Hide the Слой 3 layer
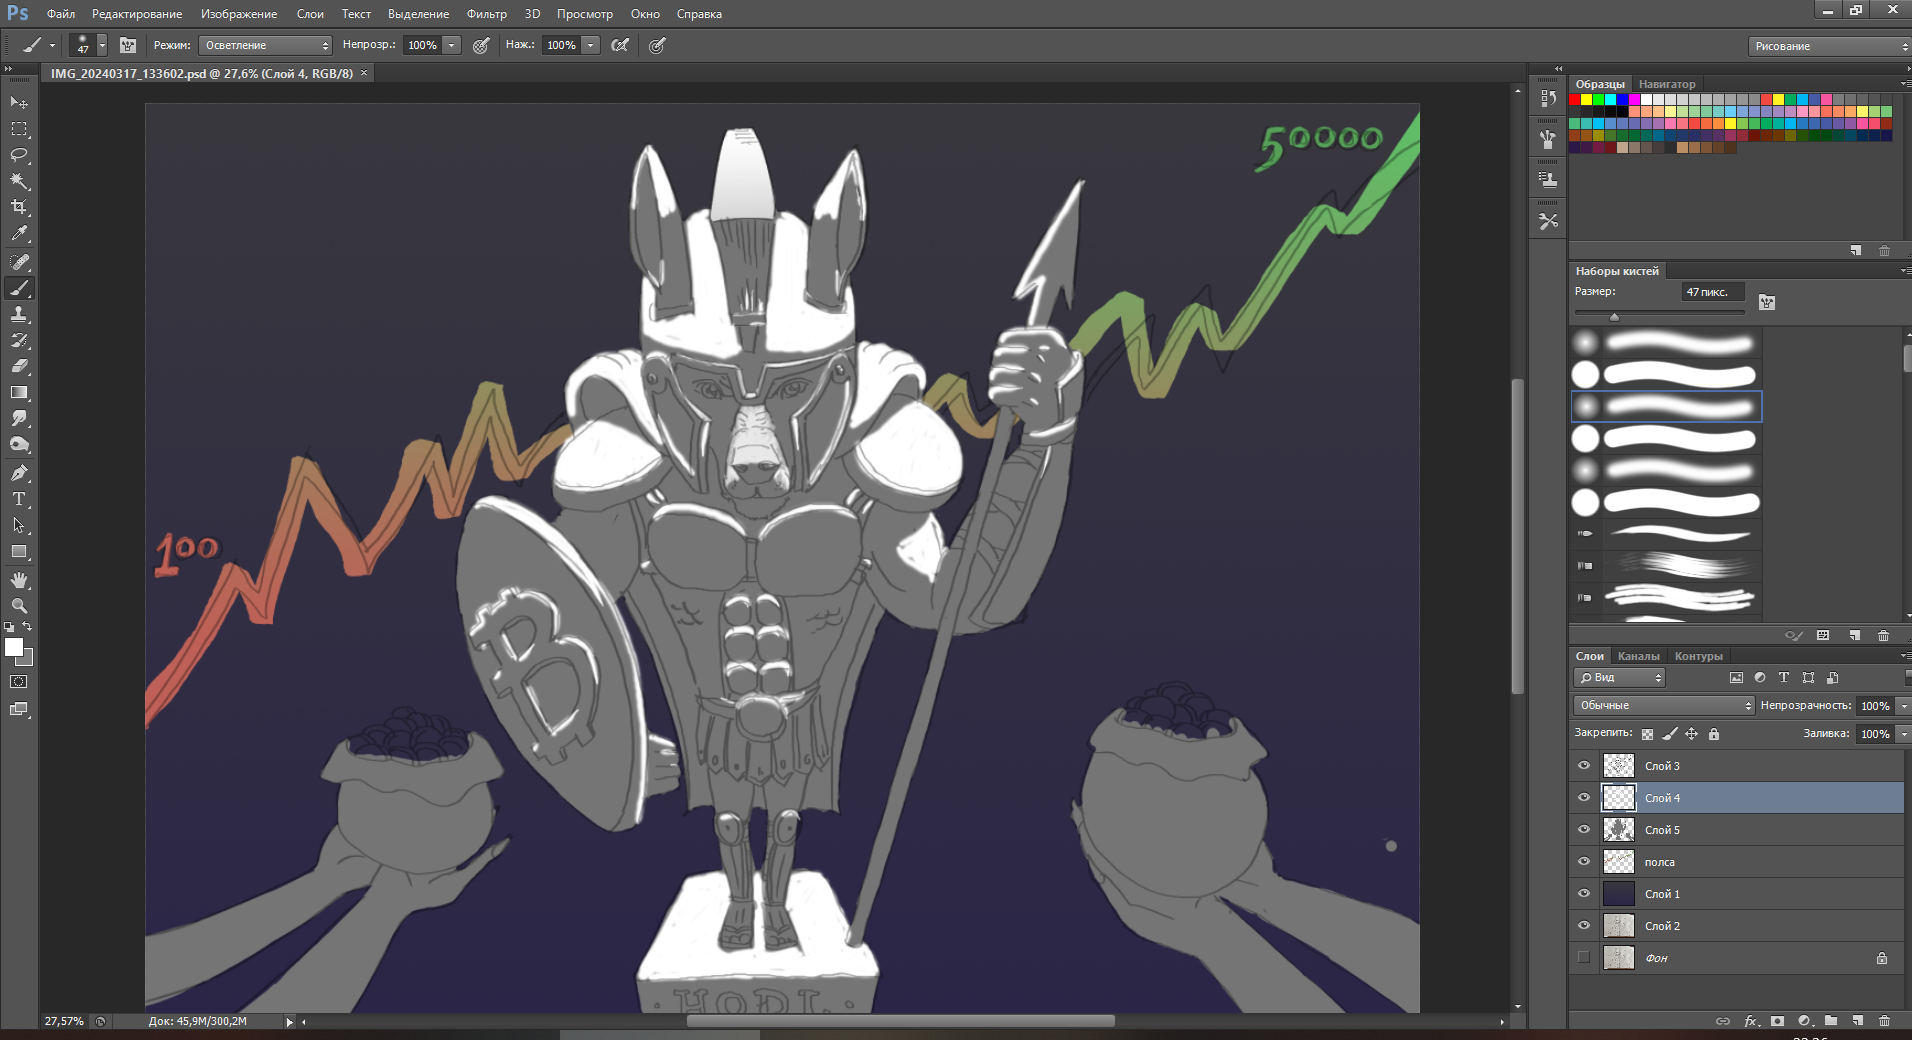This screenshot has width=1912, height=1040. pyautogui.click(x=1583, y=766)
